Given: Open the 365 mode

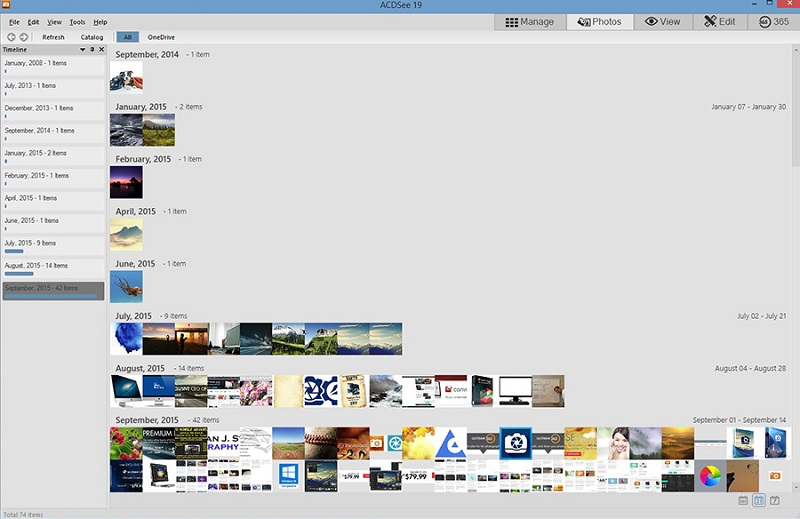Looking at the screenshot, I should coord(773,22).
